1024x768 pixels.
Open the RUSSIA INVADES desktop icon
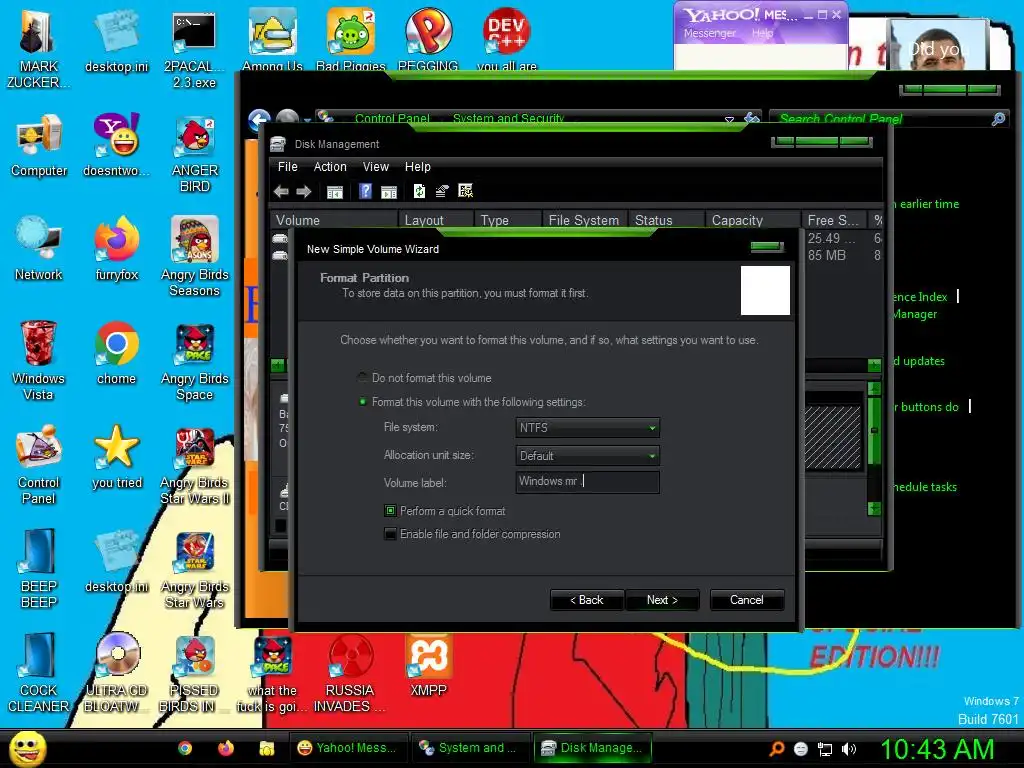[350, 673]
